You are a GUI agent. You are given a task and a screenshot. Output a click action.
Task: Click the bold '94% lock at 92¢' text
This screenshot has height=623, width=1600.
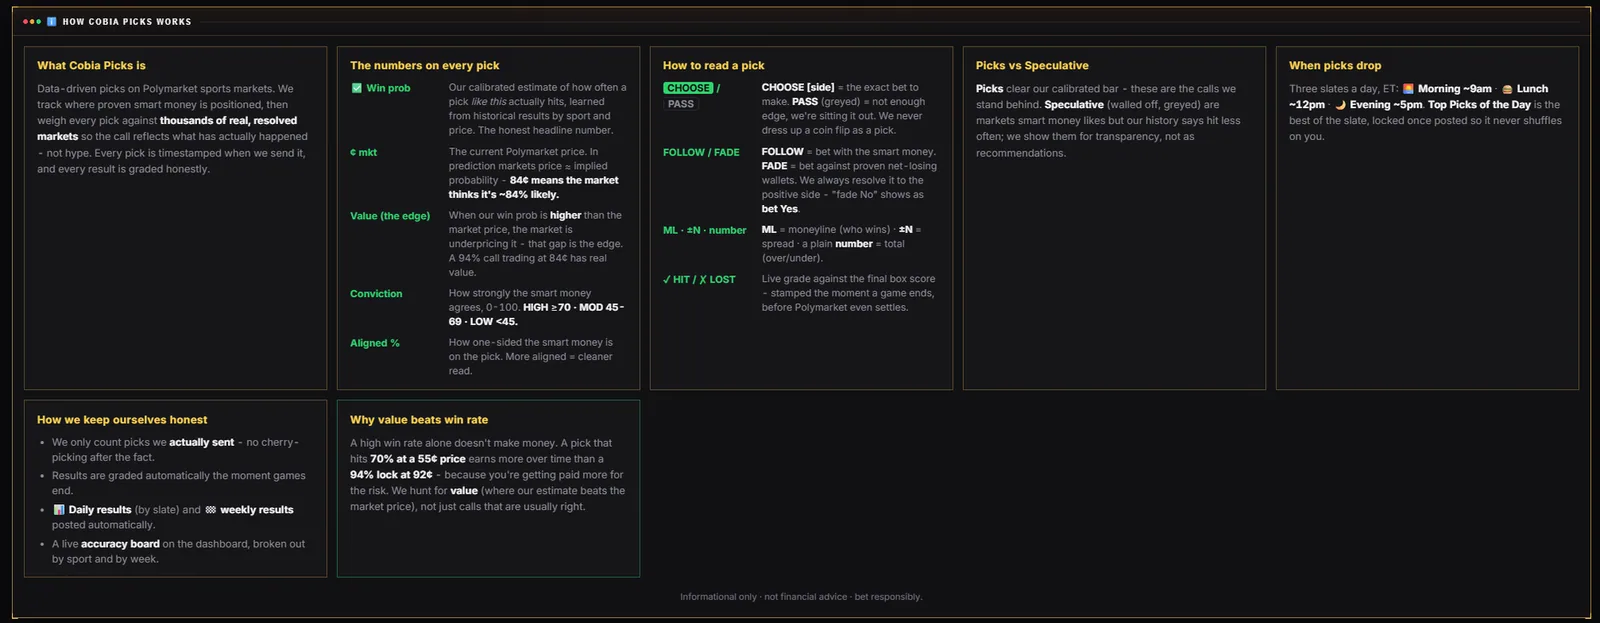(x=391, y=475)
